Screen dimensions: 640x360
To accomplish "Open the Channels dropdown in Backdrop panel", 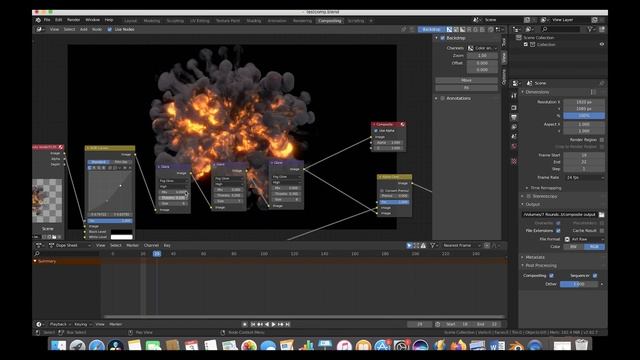I will (x=482, y=48).
